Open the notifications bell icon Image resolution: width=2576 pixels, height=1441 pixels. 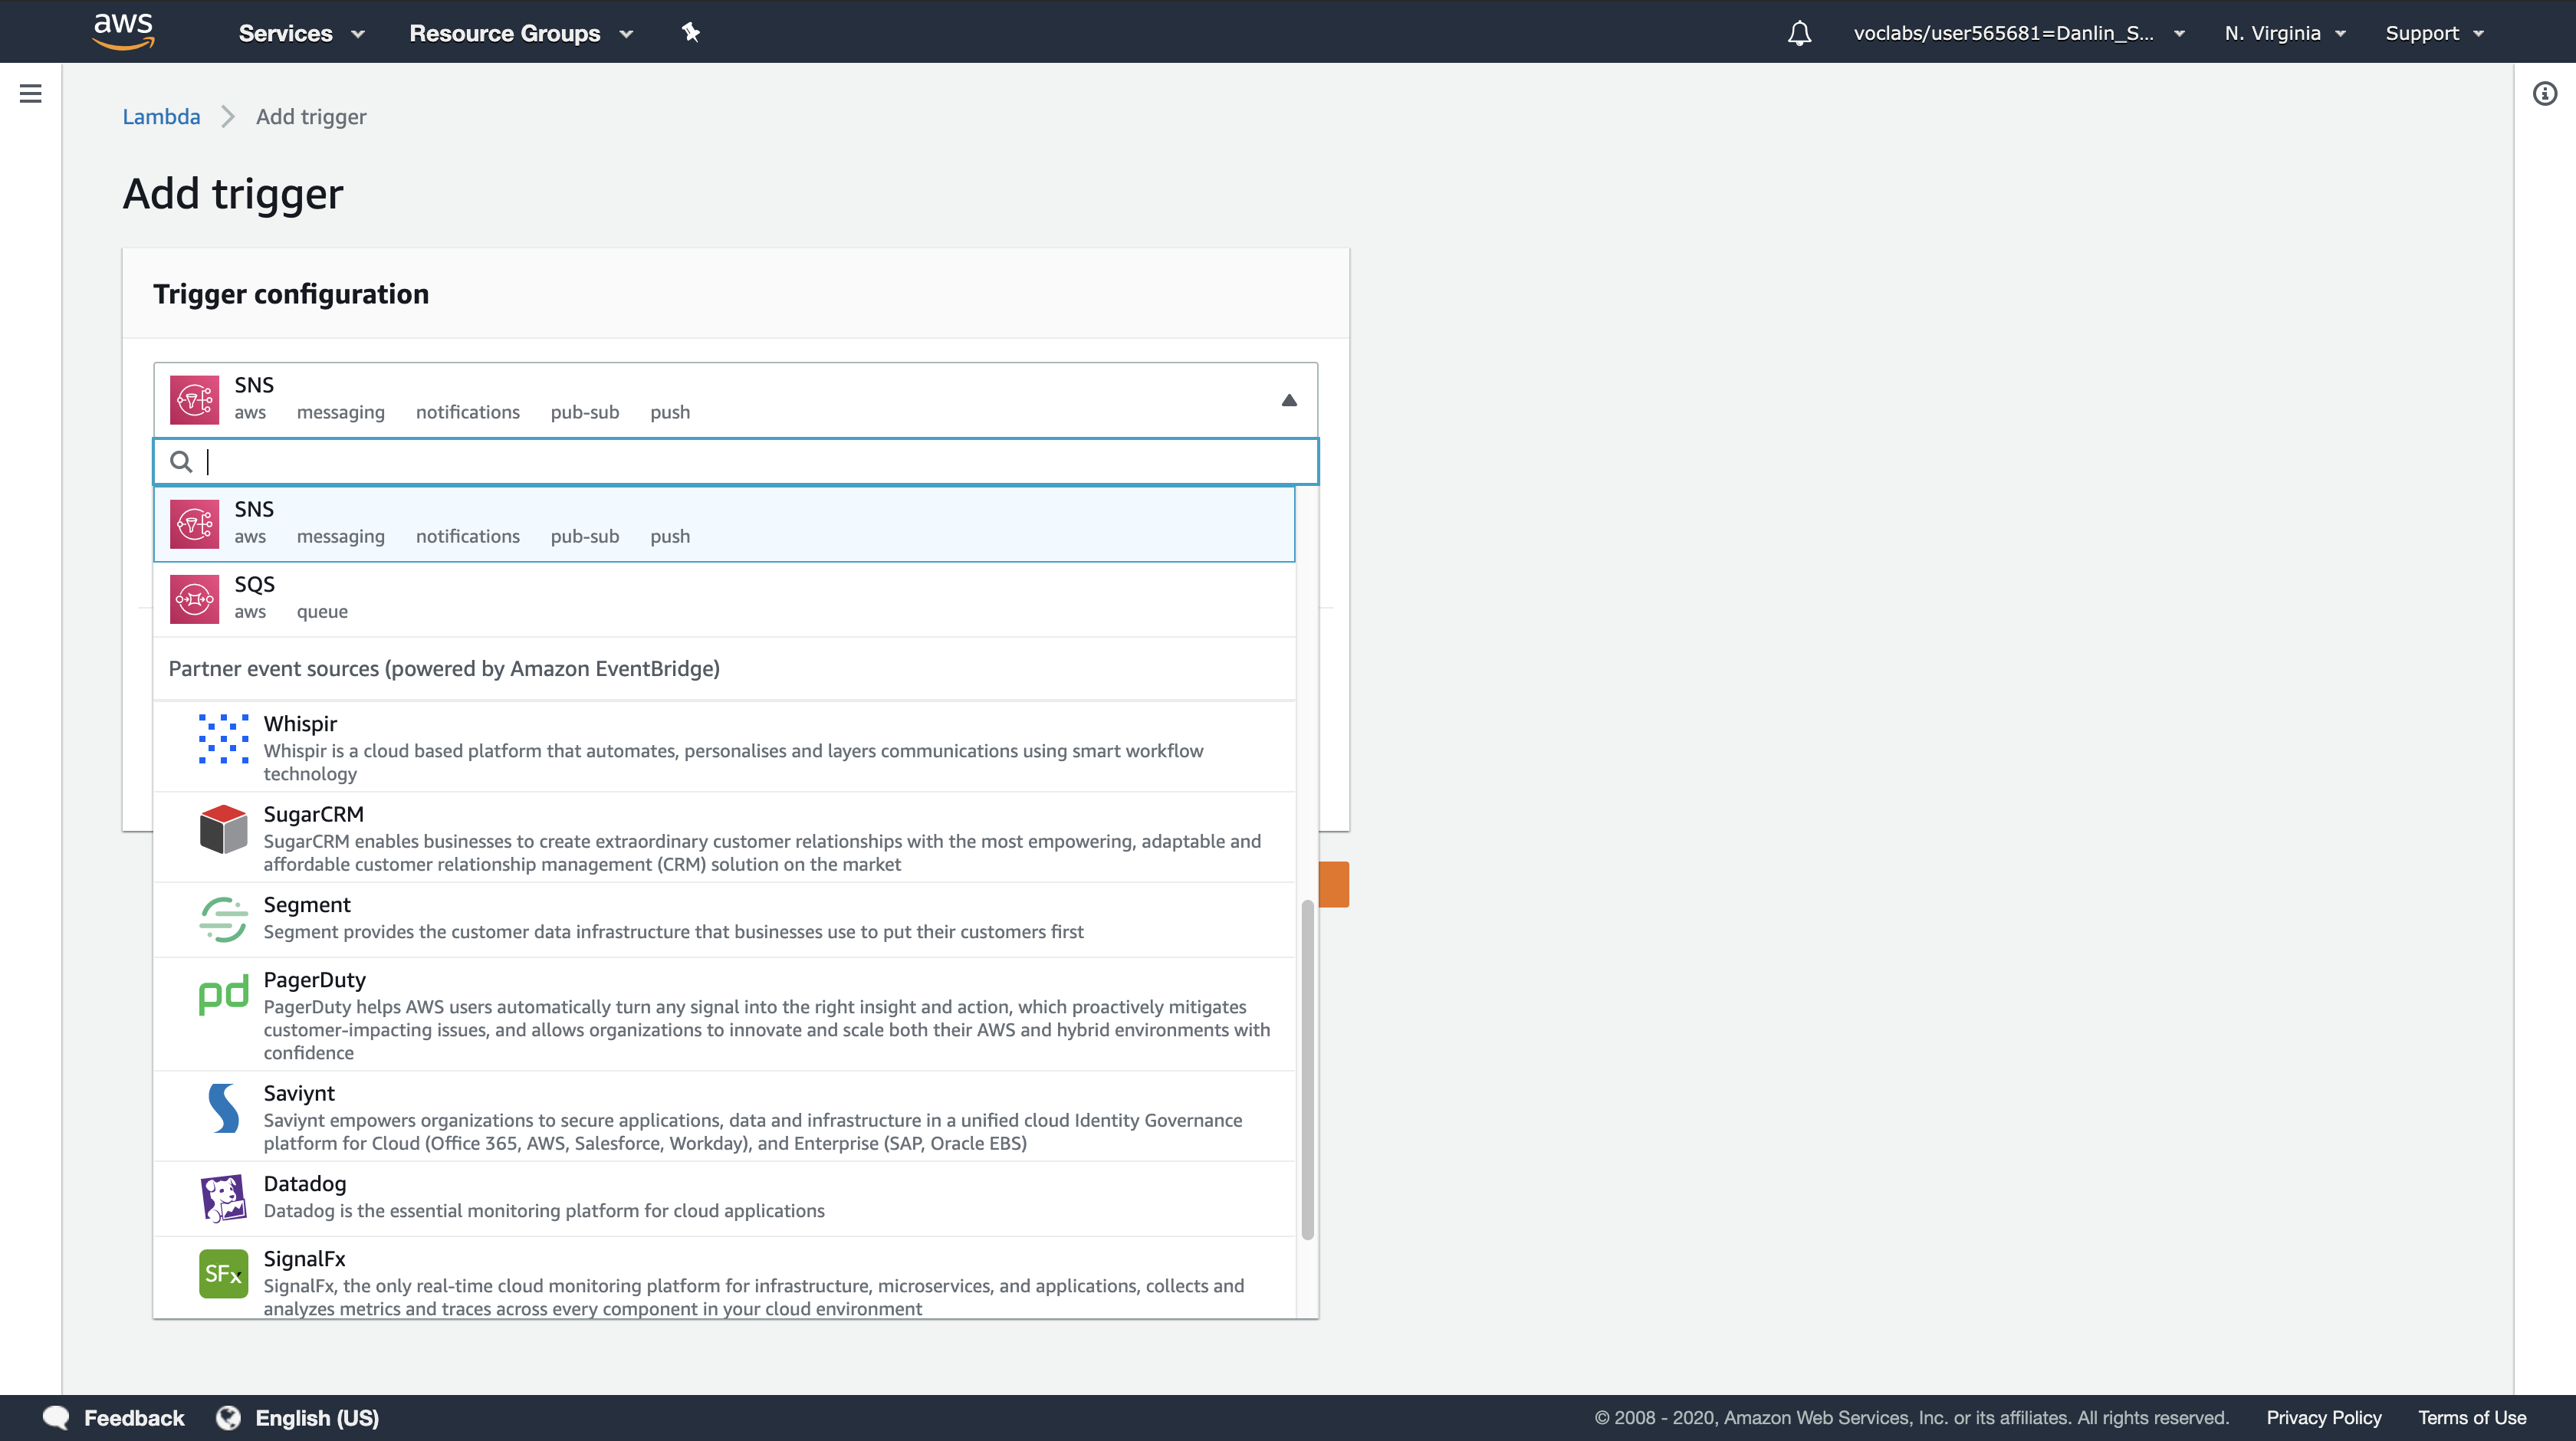coord(1799,33)
